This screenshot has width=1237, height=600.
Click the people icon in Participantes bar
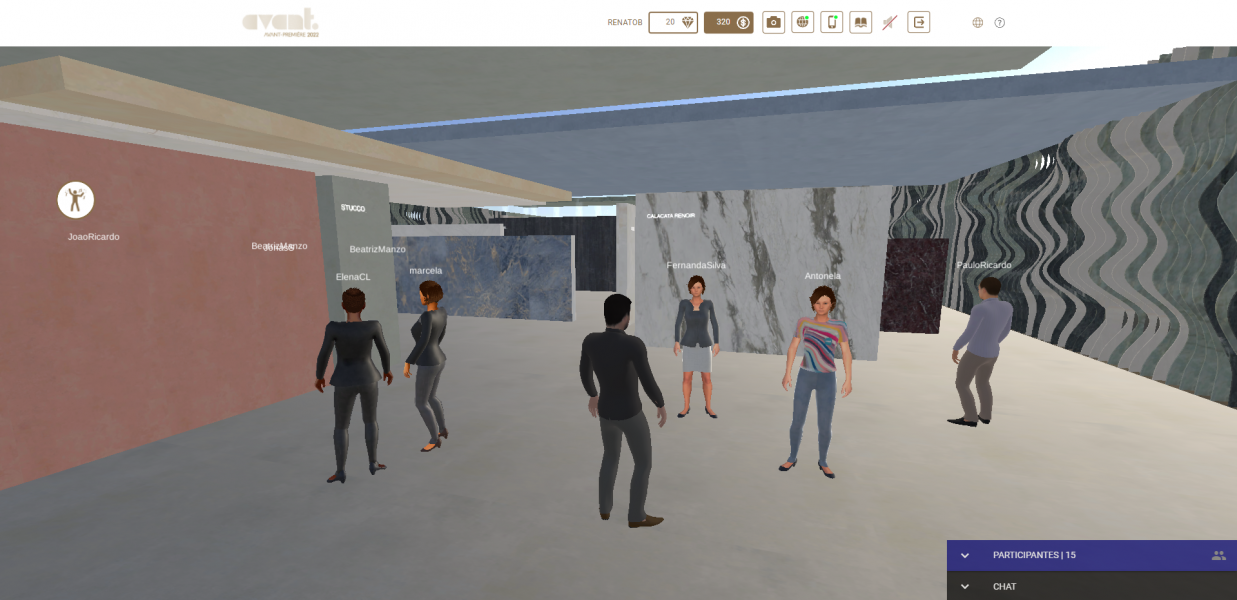click(1218, 555)
